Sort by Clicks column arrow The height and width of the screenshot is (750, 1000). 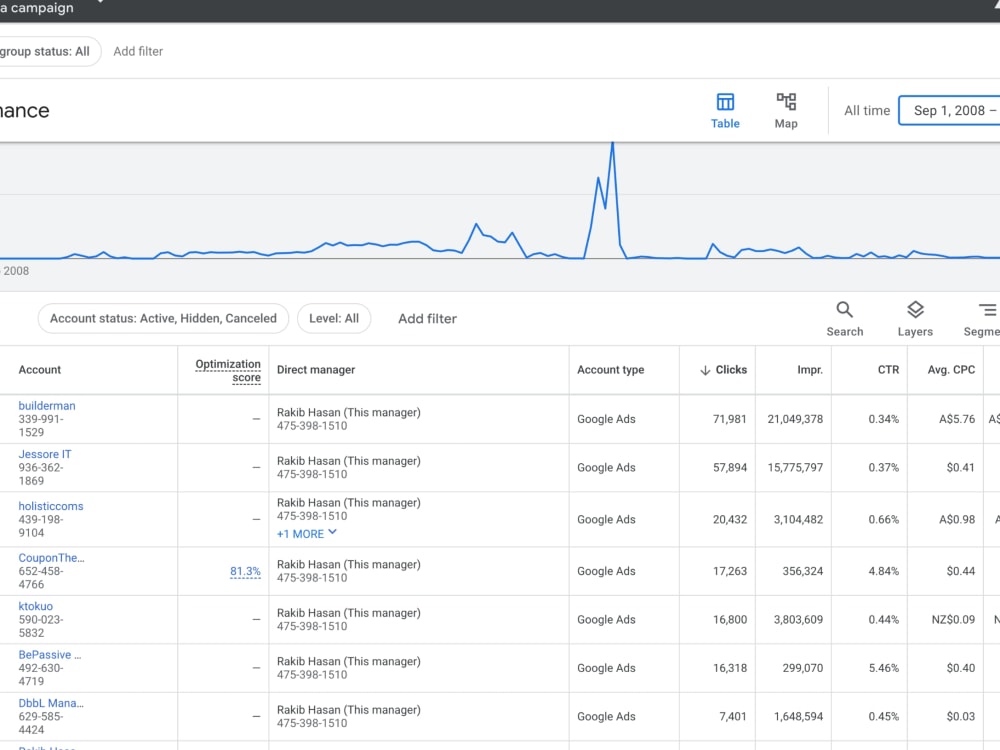click(705, 370)
